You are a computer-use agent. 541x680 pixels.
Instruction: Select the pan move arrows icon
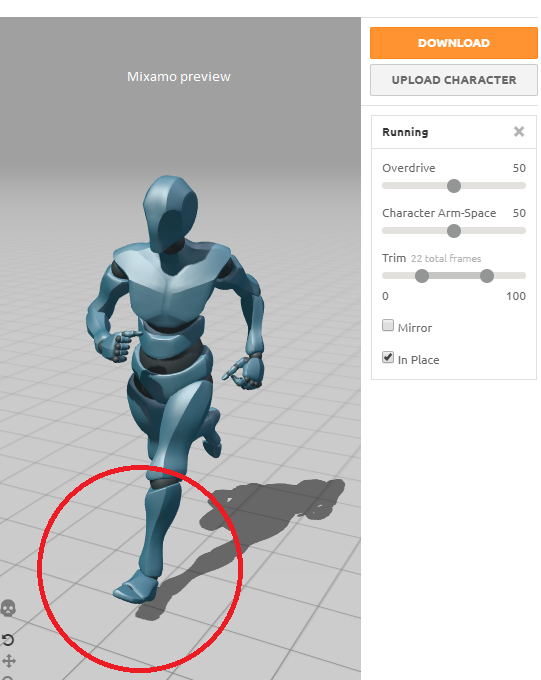pyautogui.click(x=9, y=661)
